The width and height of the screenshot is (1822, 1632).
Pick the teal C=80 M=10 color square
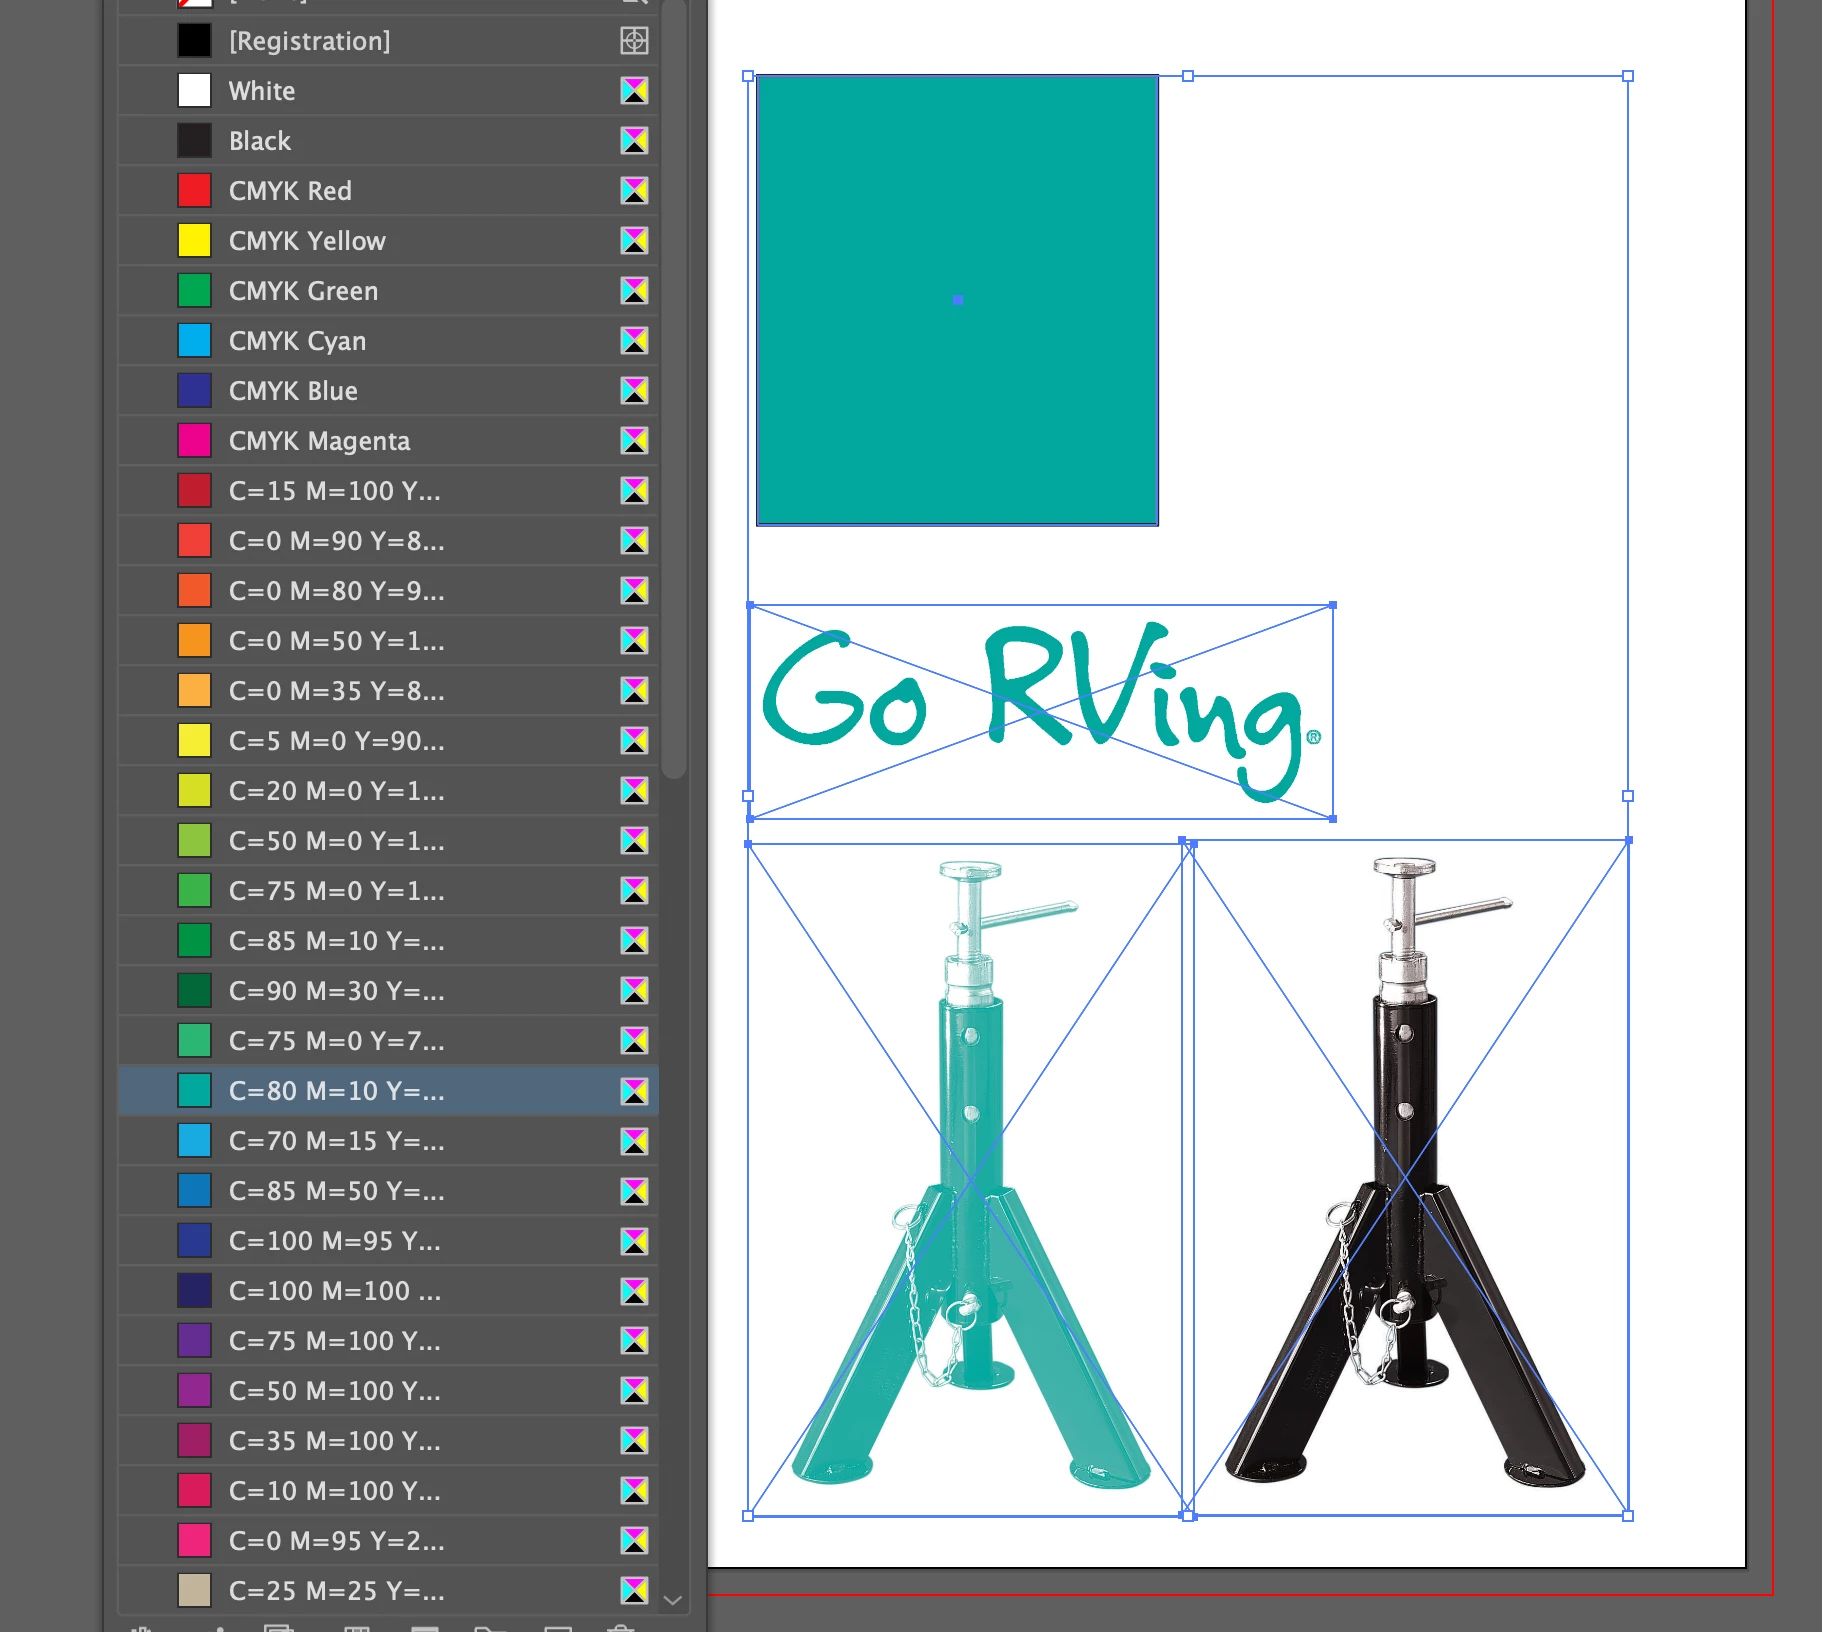[194, 1091]
